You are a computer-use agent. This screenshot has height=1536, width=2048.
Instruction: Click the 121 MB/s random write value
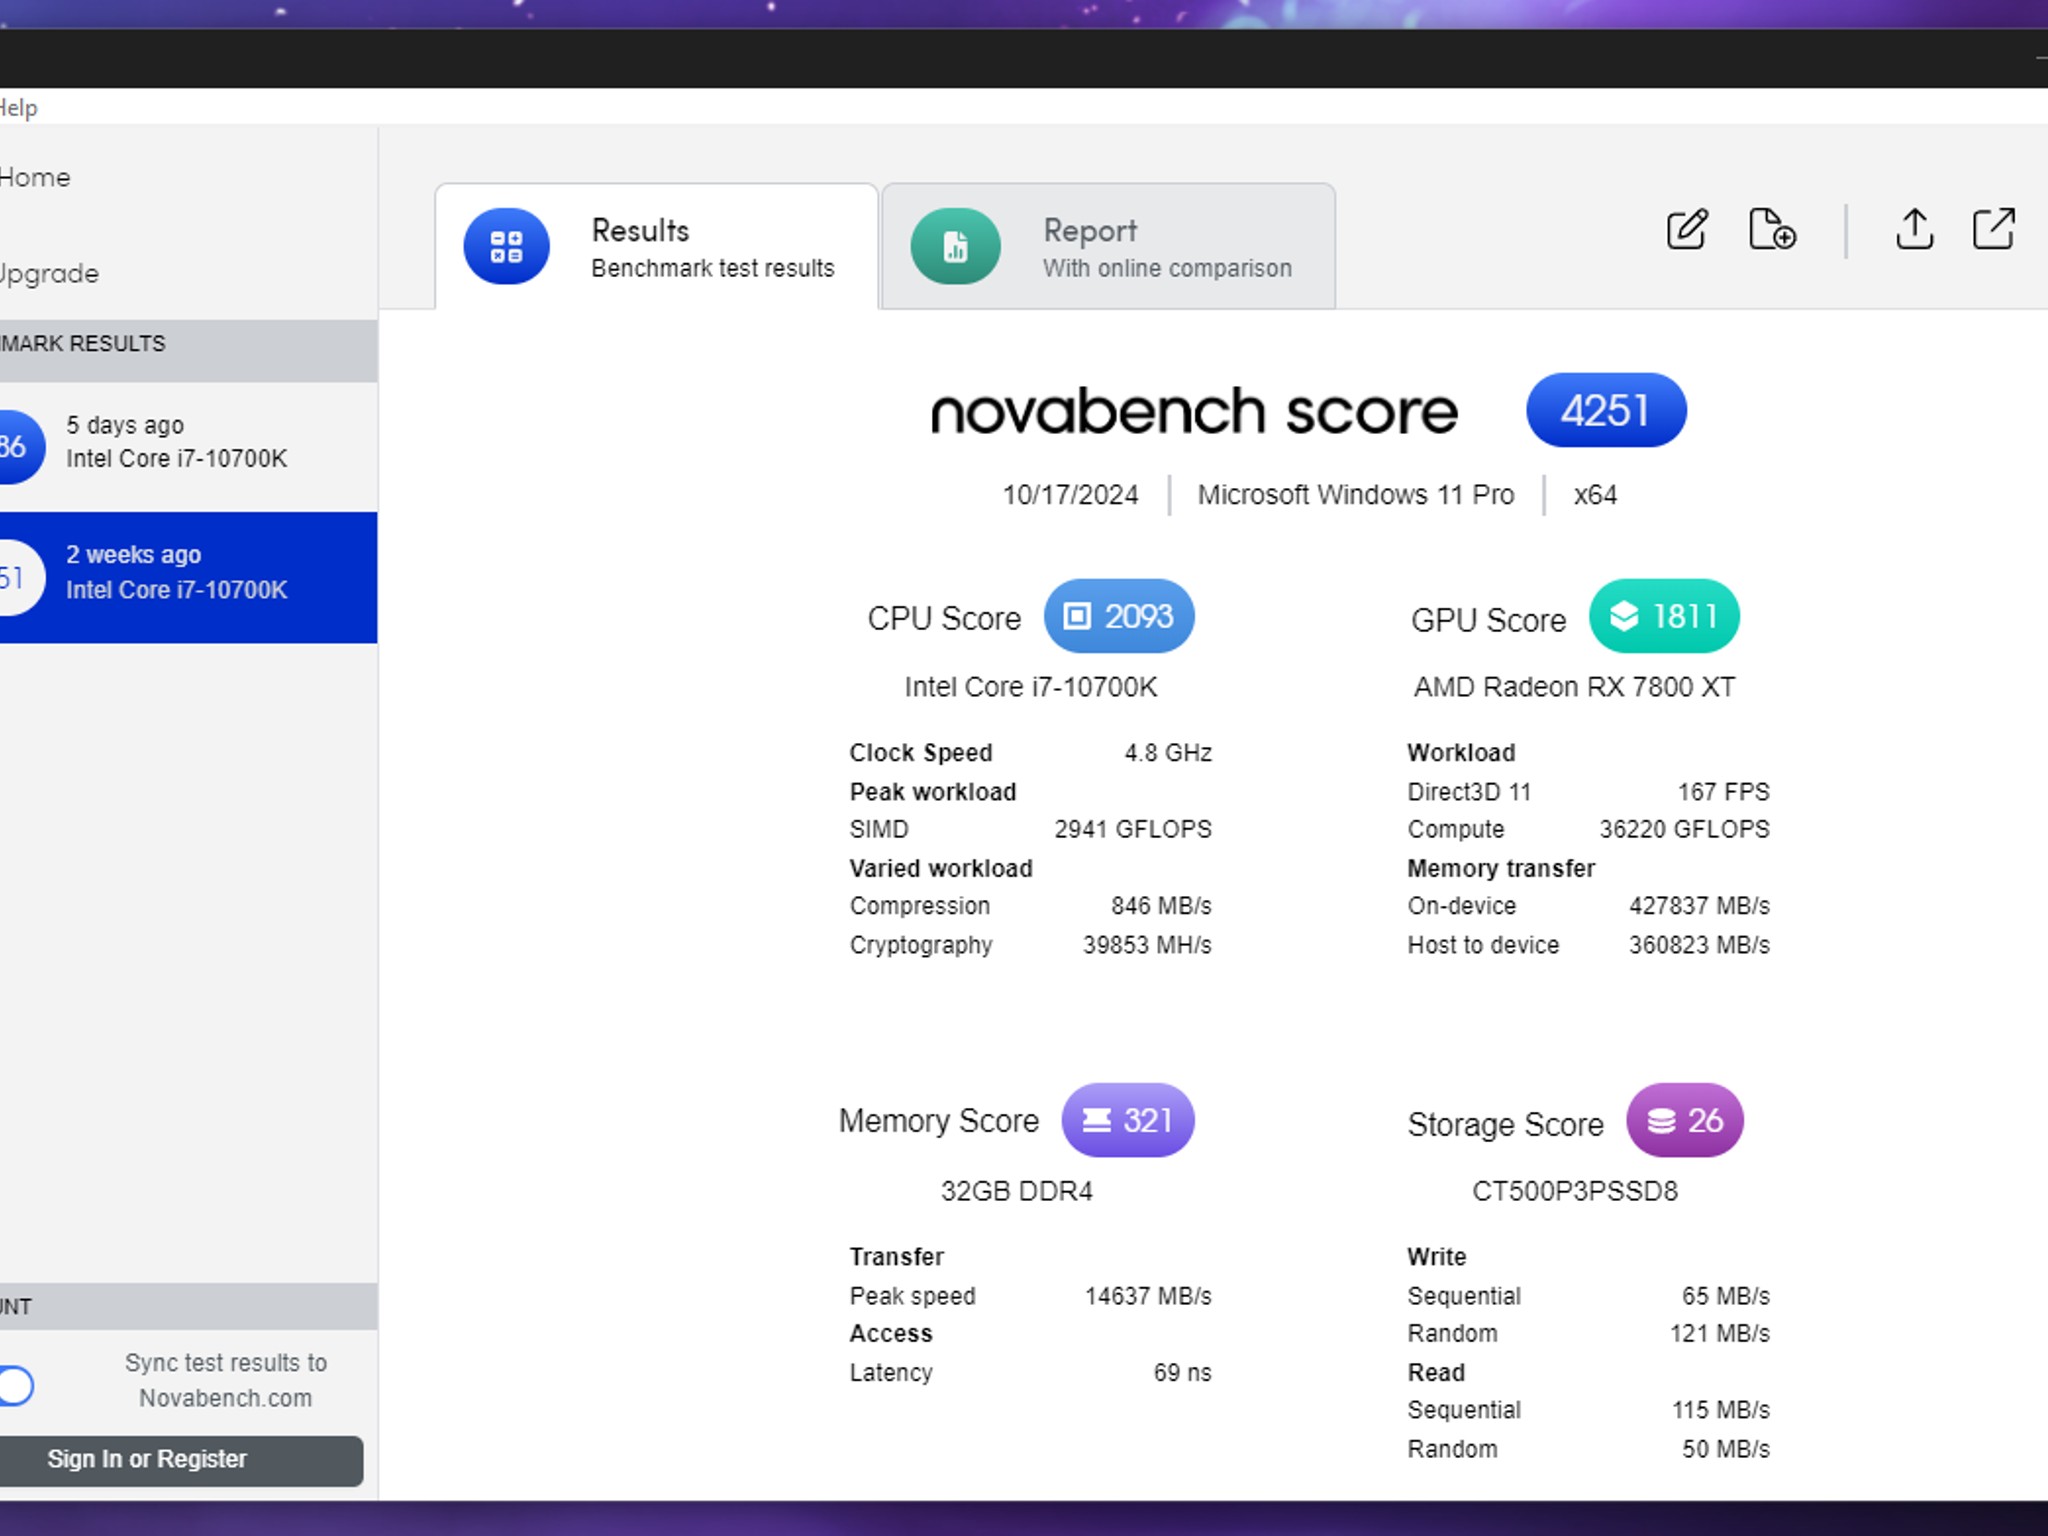[x=1720, y=1333]
